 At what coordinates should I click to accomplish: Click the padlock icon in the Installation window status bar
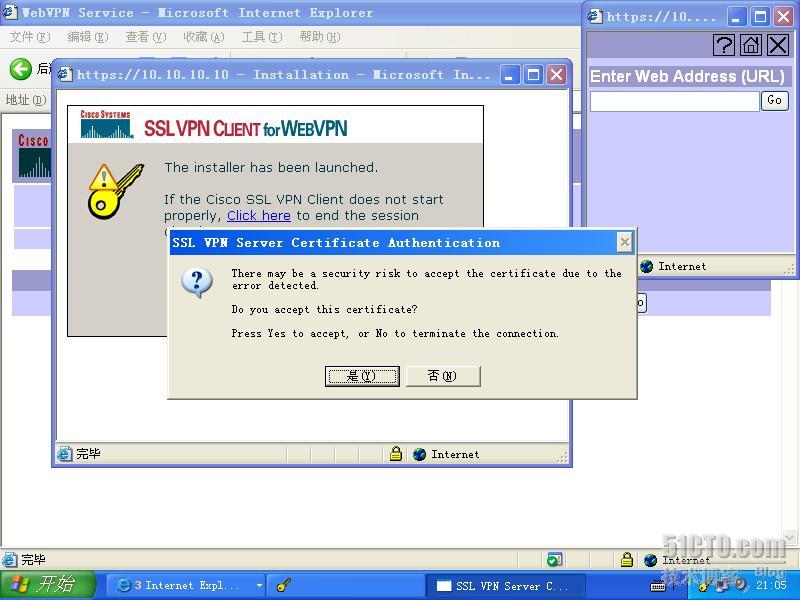395,454
